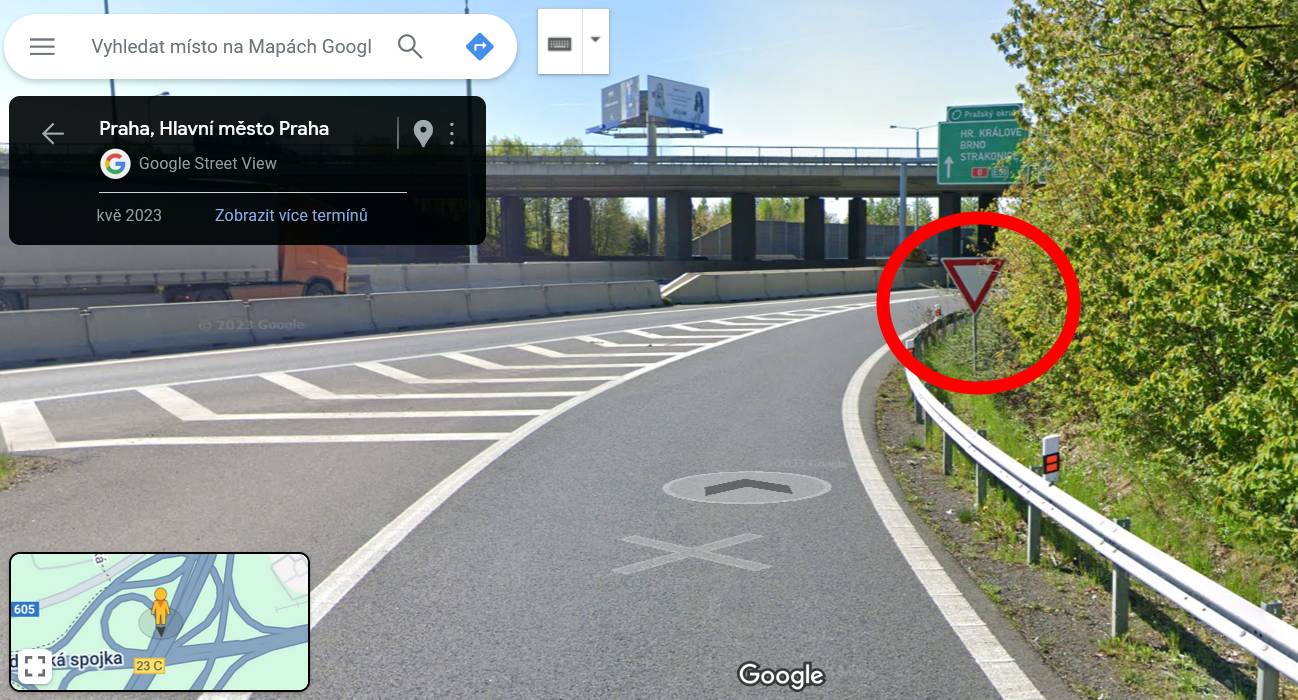Click the Google watermark logo at bottom
The height and width of the screenshot is (700, 1298).
[781, 676]
